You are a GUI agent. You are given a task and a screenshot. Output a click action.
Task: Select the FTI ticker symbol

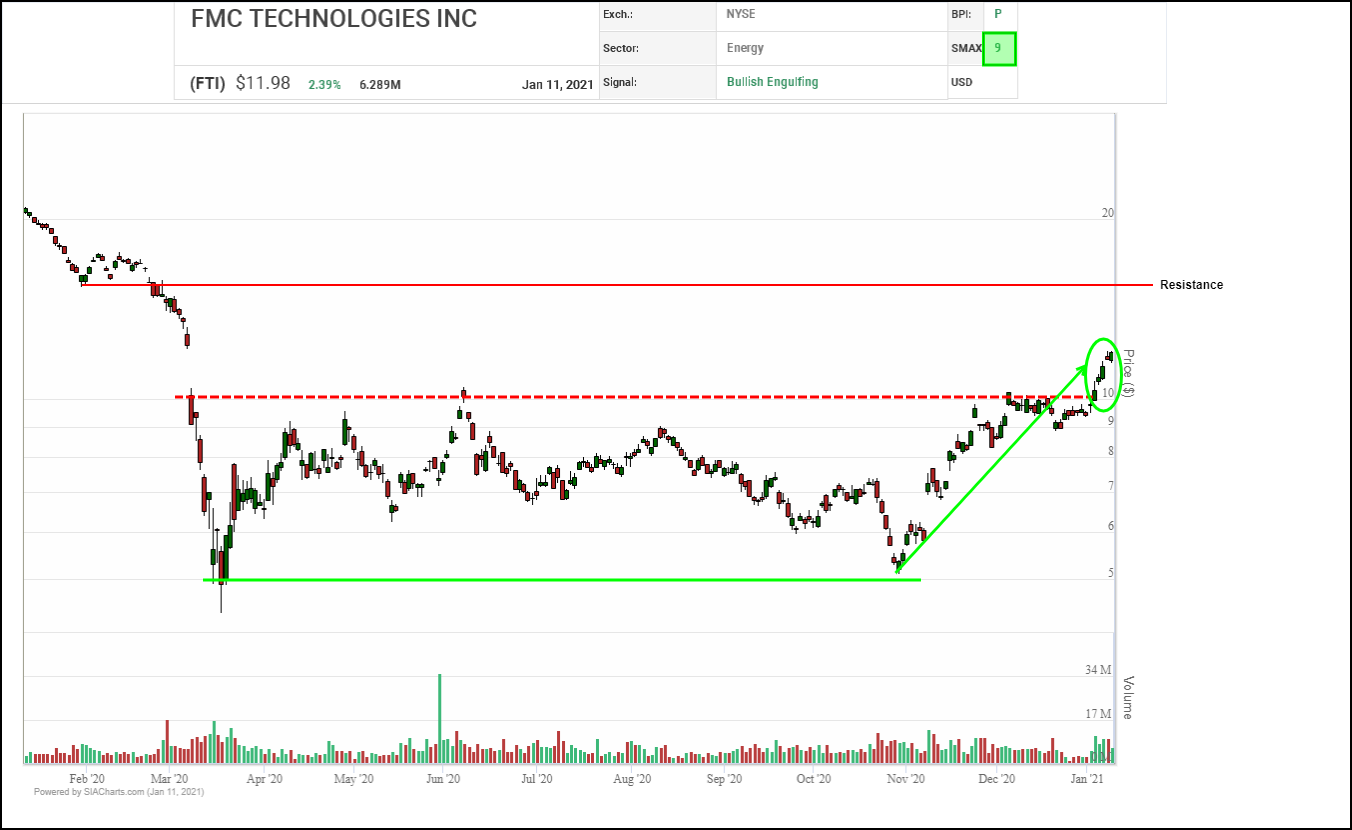[x=207, y=84]
